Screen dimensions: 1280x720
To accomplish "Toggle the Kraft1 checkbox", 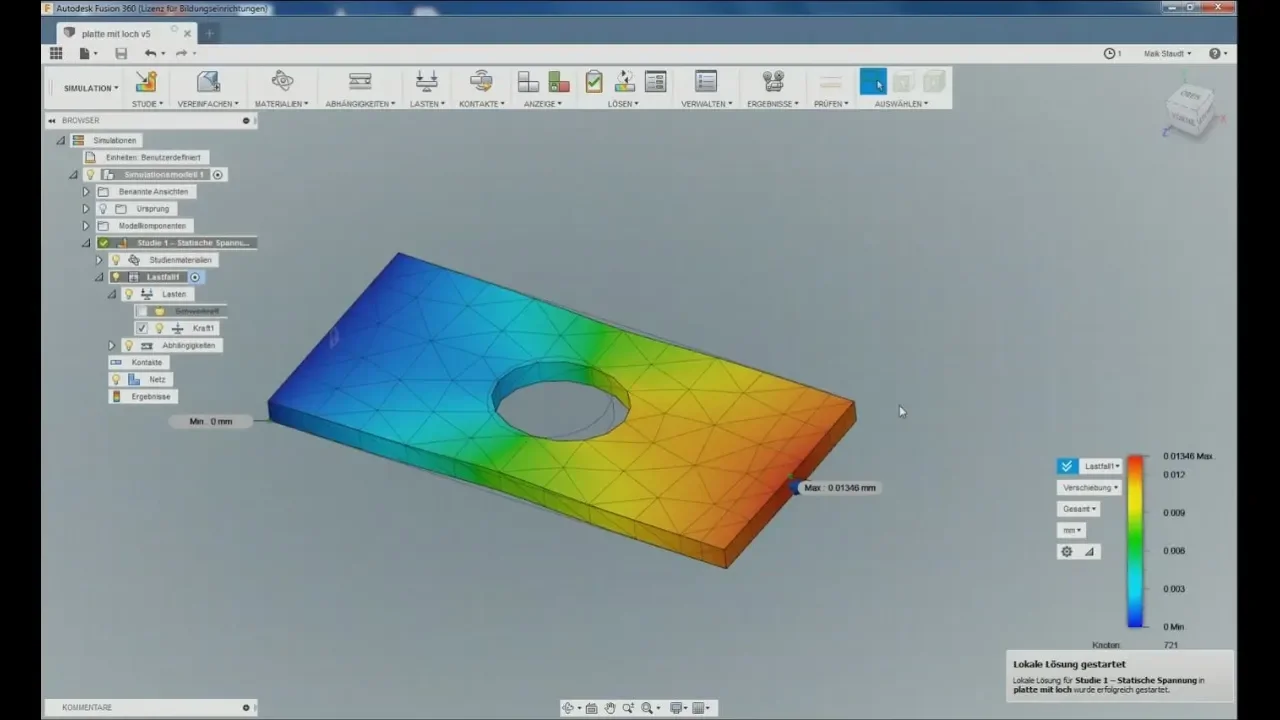I will point(142,328).
